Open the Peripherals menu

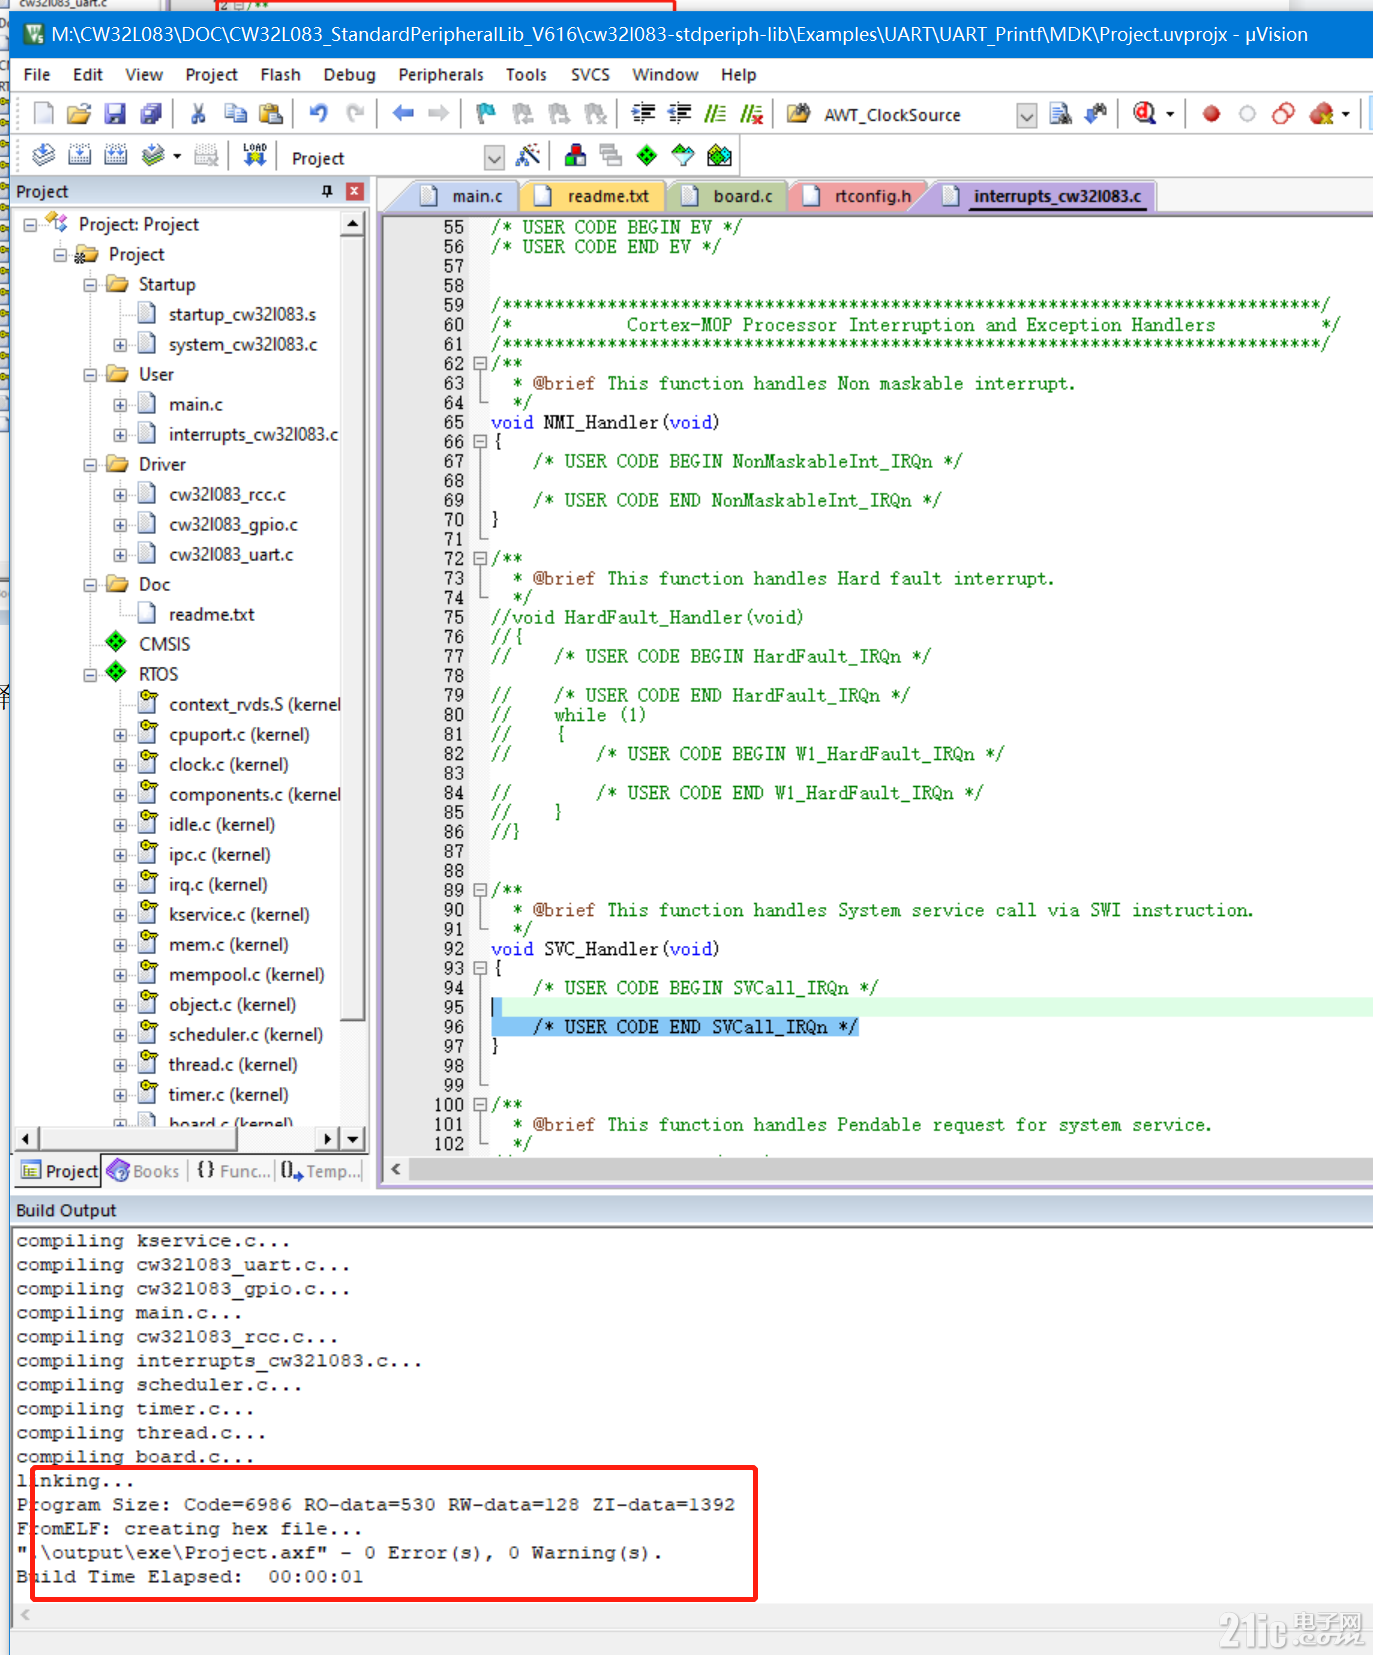click(441, 75)
